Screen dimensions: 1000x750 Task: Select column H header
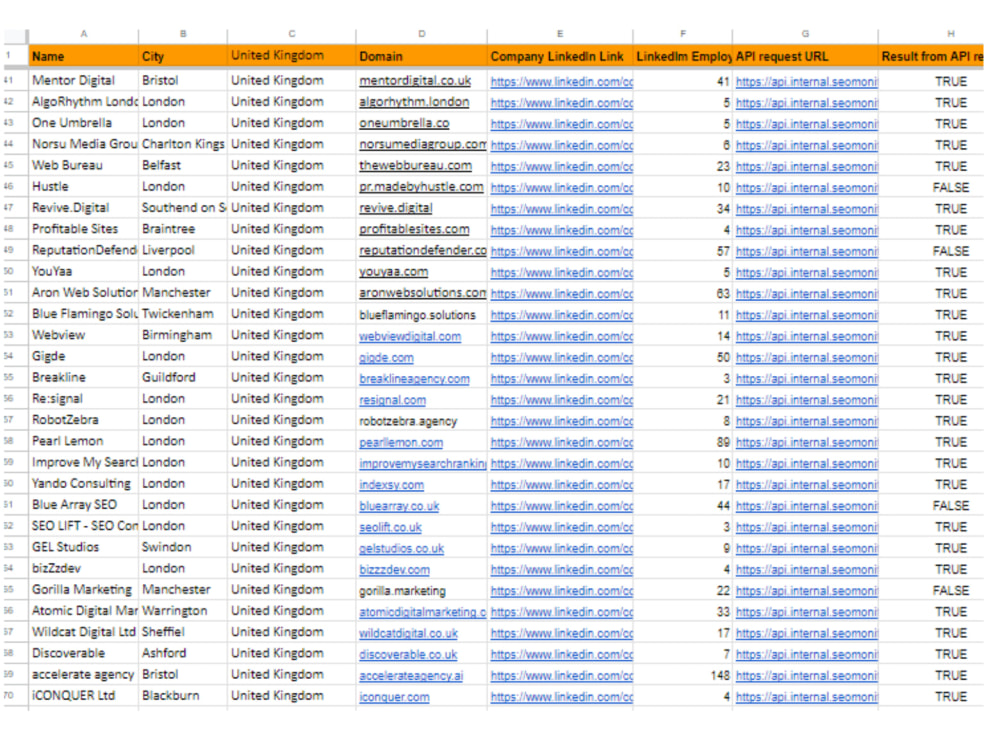(930, 34)
